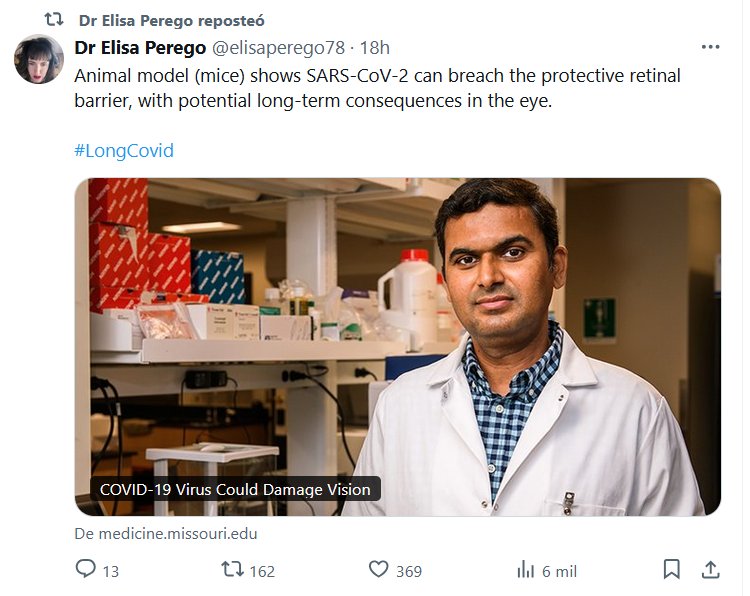
Task: Open Dr Elisa Perego's profile avatar
Action: click(39, 59)
